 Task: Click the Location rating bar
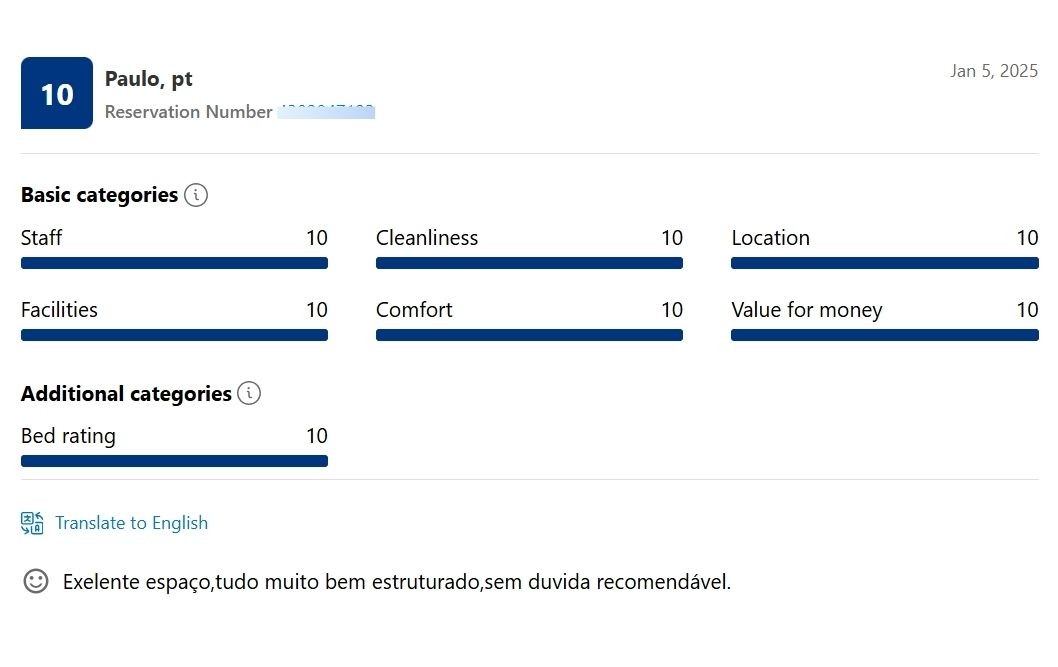click(885, 263)
